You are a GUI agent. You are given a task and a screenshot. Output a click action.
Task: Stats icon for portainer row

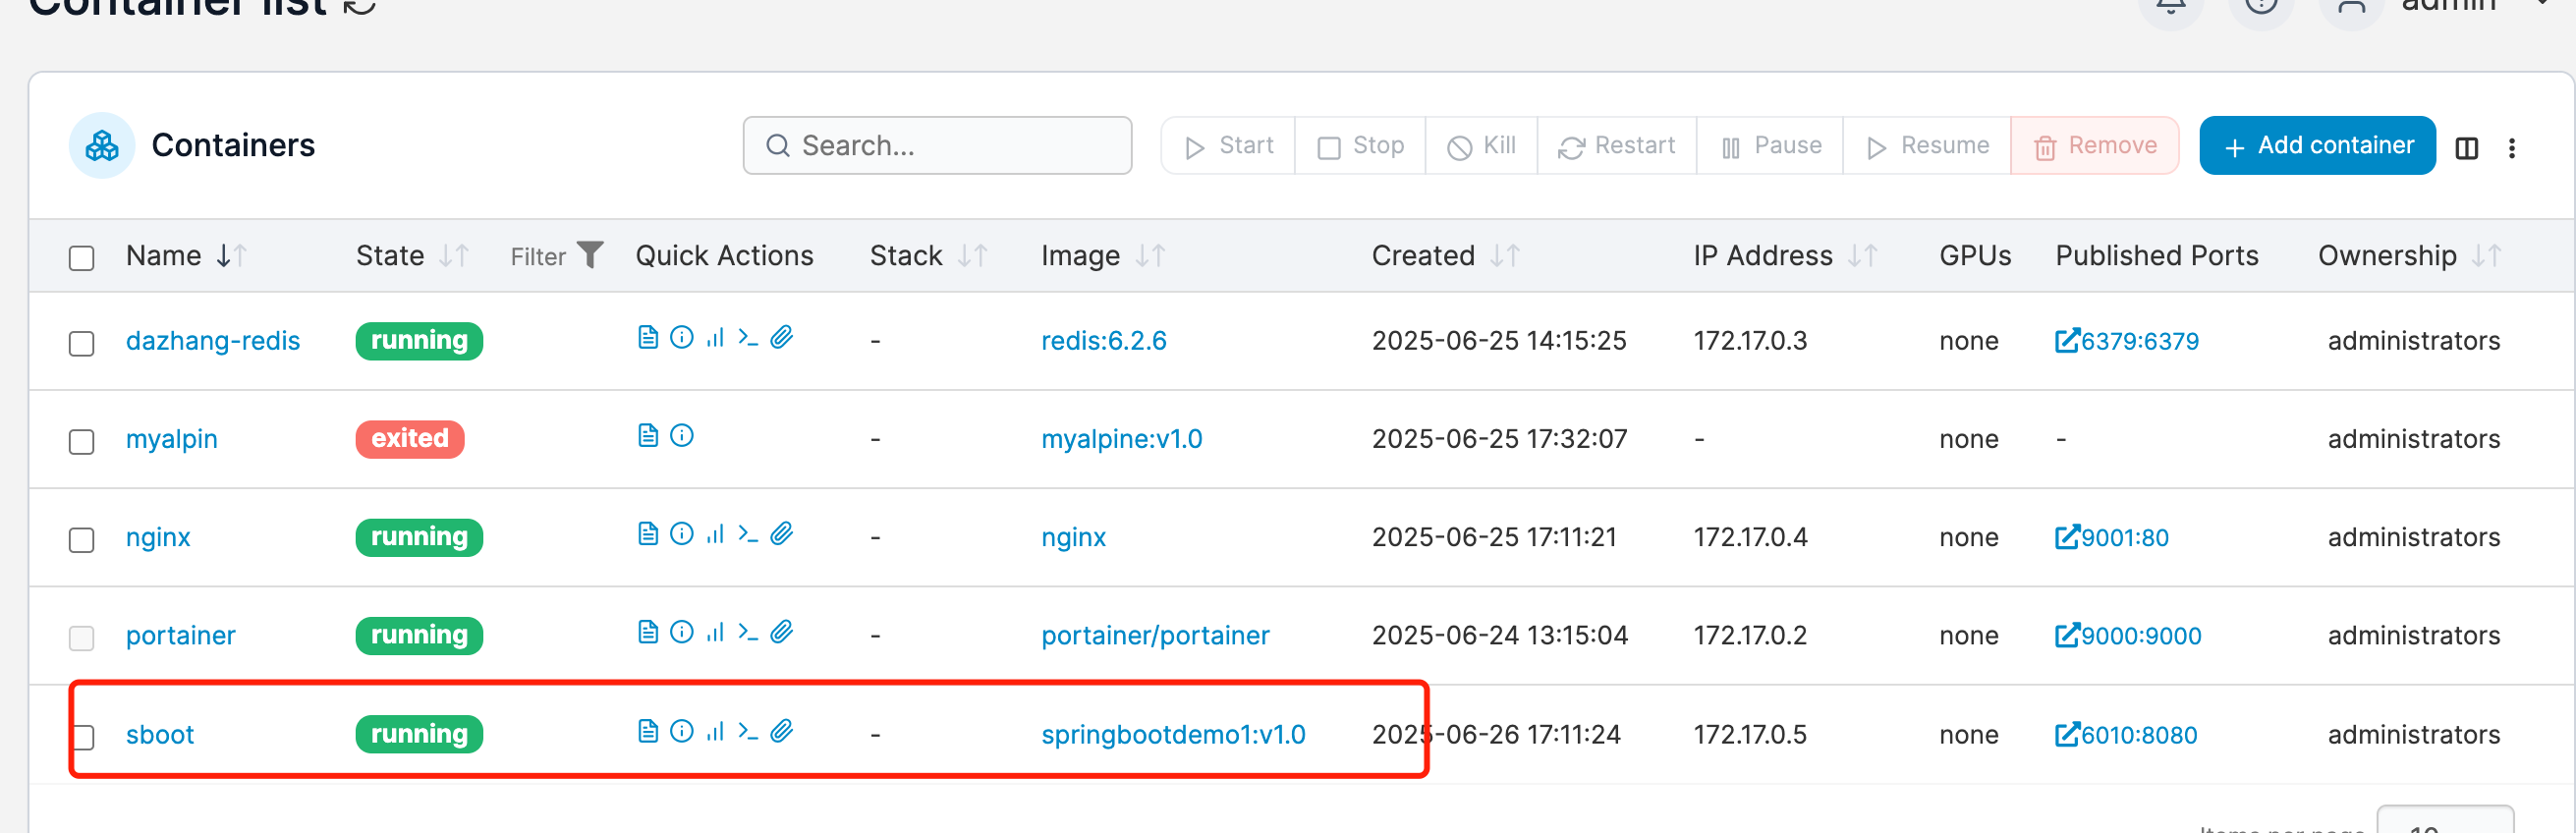coord(715,632)
